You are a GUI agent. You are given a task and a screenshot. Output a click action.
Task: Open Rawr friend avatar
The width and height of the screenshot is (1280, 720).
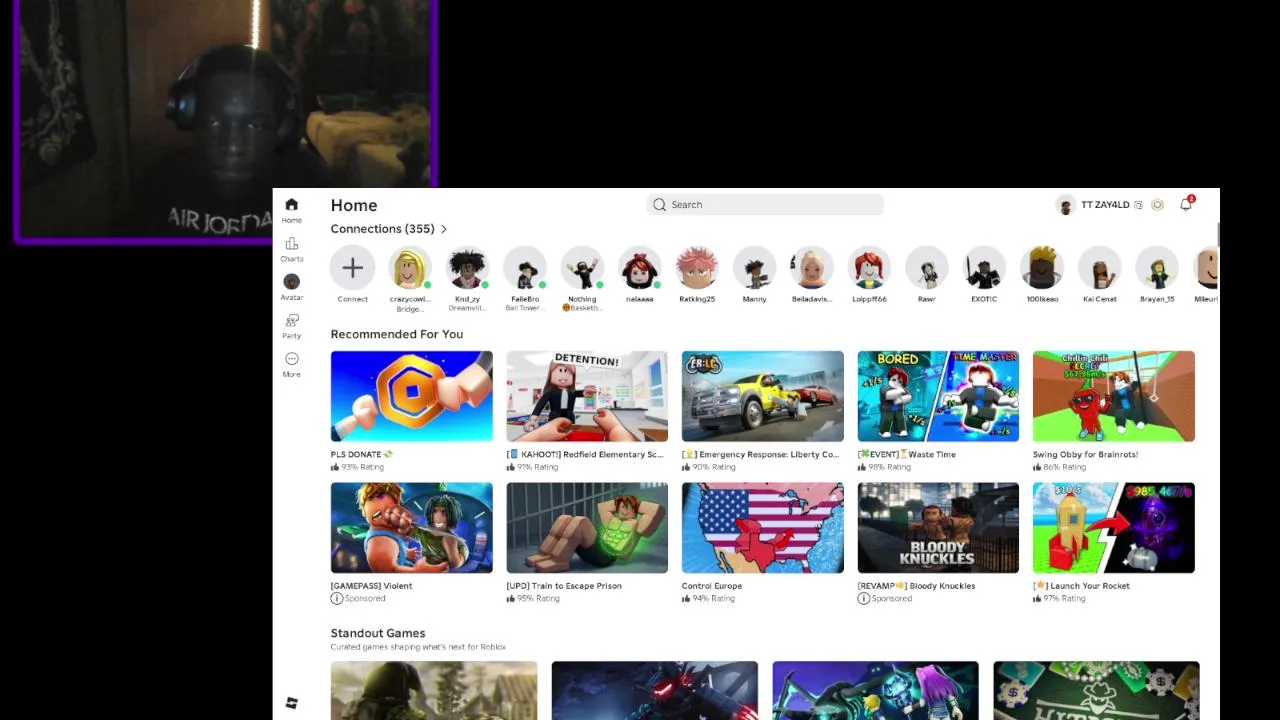[x=927, y=268]
